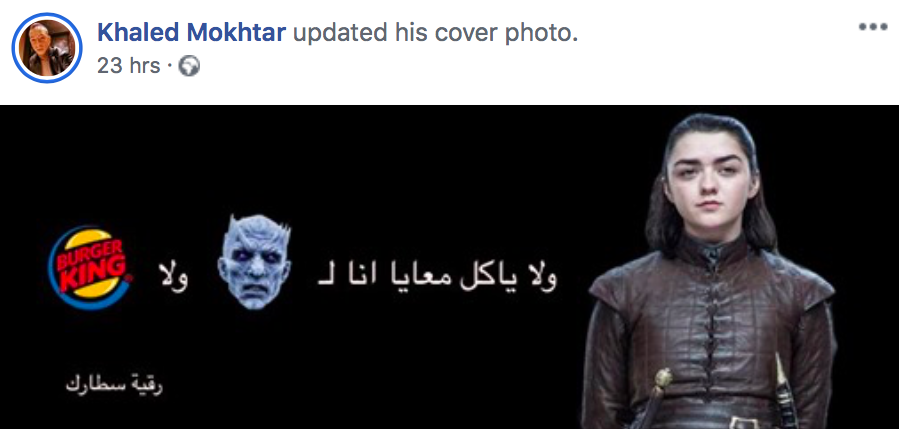The height and width of the screenshot is (429, 899).
Task: Click the public globe privacy icon
Action: pyautogui.click(x=189, y=67)
